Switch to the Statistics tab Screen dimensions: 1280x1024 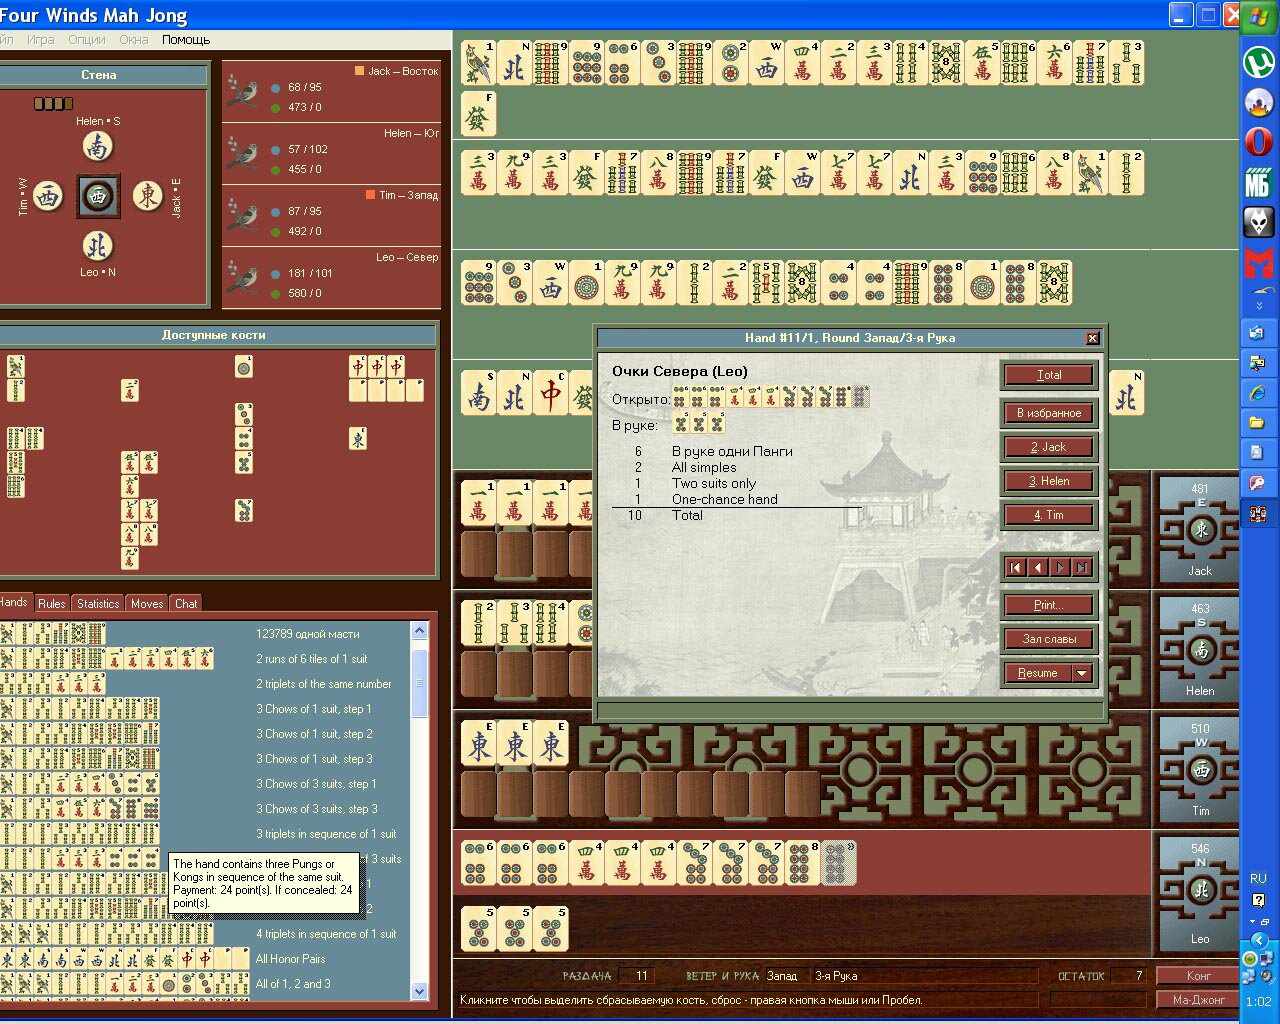point(98,603)
